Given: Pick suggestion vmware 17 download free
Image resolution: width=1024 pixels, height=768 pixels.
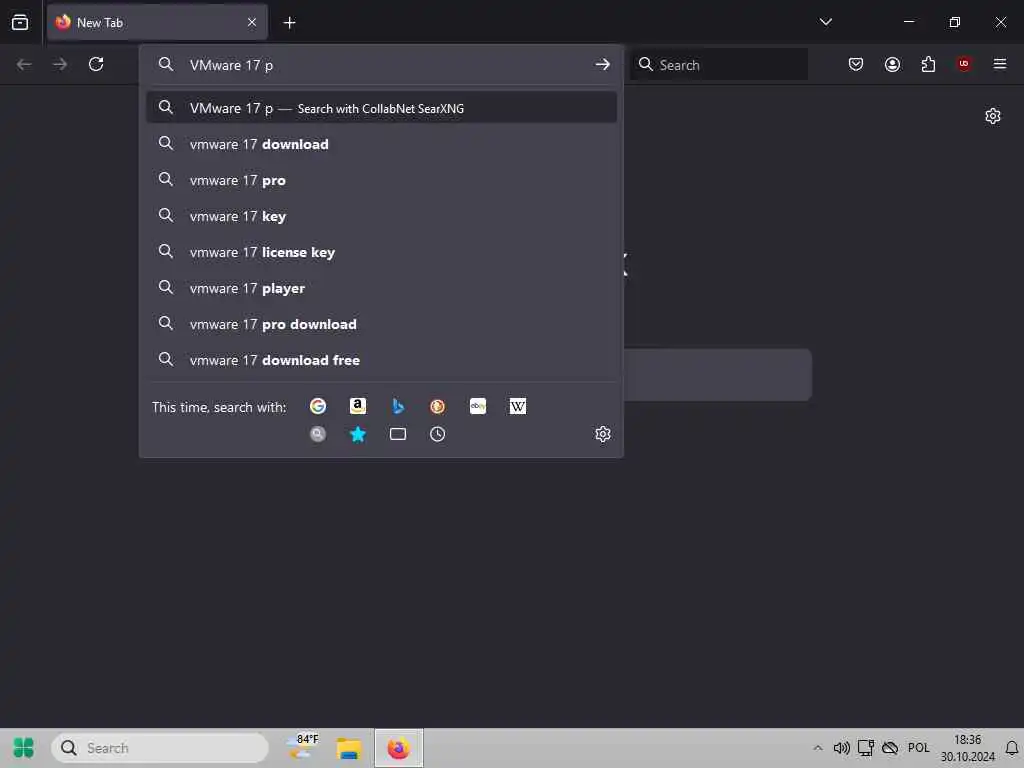Looking at the screenshot, I should pos(381,359).
